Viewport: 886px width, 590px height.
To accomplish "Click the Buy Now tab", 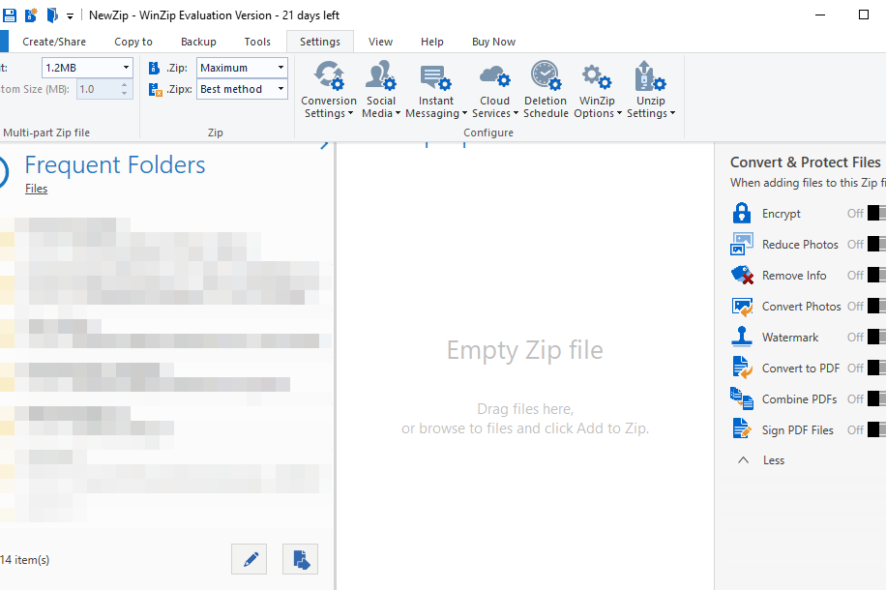I will (493, 42).
